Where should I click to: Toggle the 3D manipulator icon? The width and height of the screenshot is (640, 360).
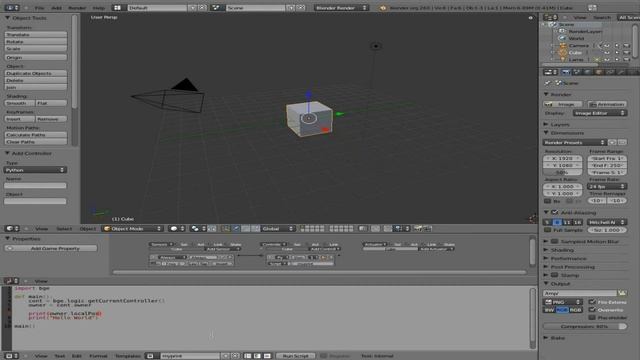coord(226,229)
